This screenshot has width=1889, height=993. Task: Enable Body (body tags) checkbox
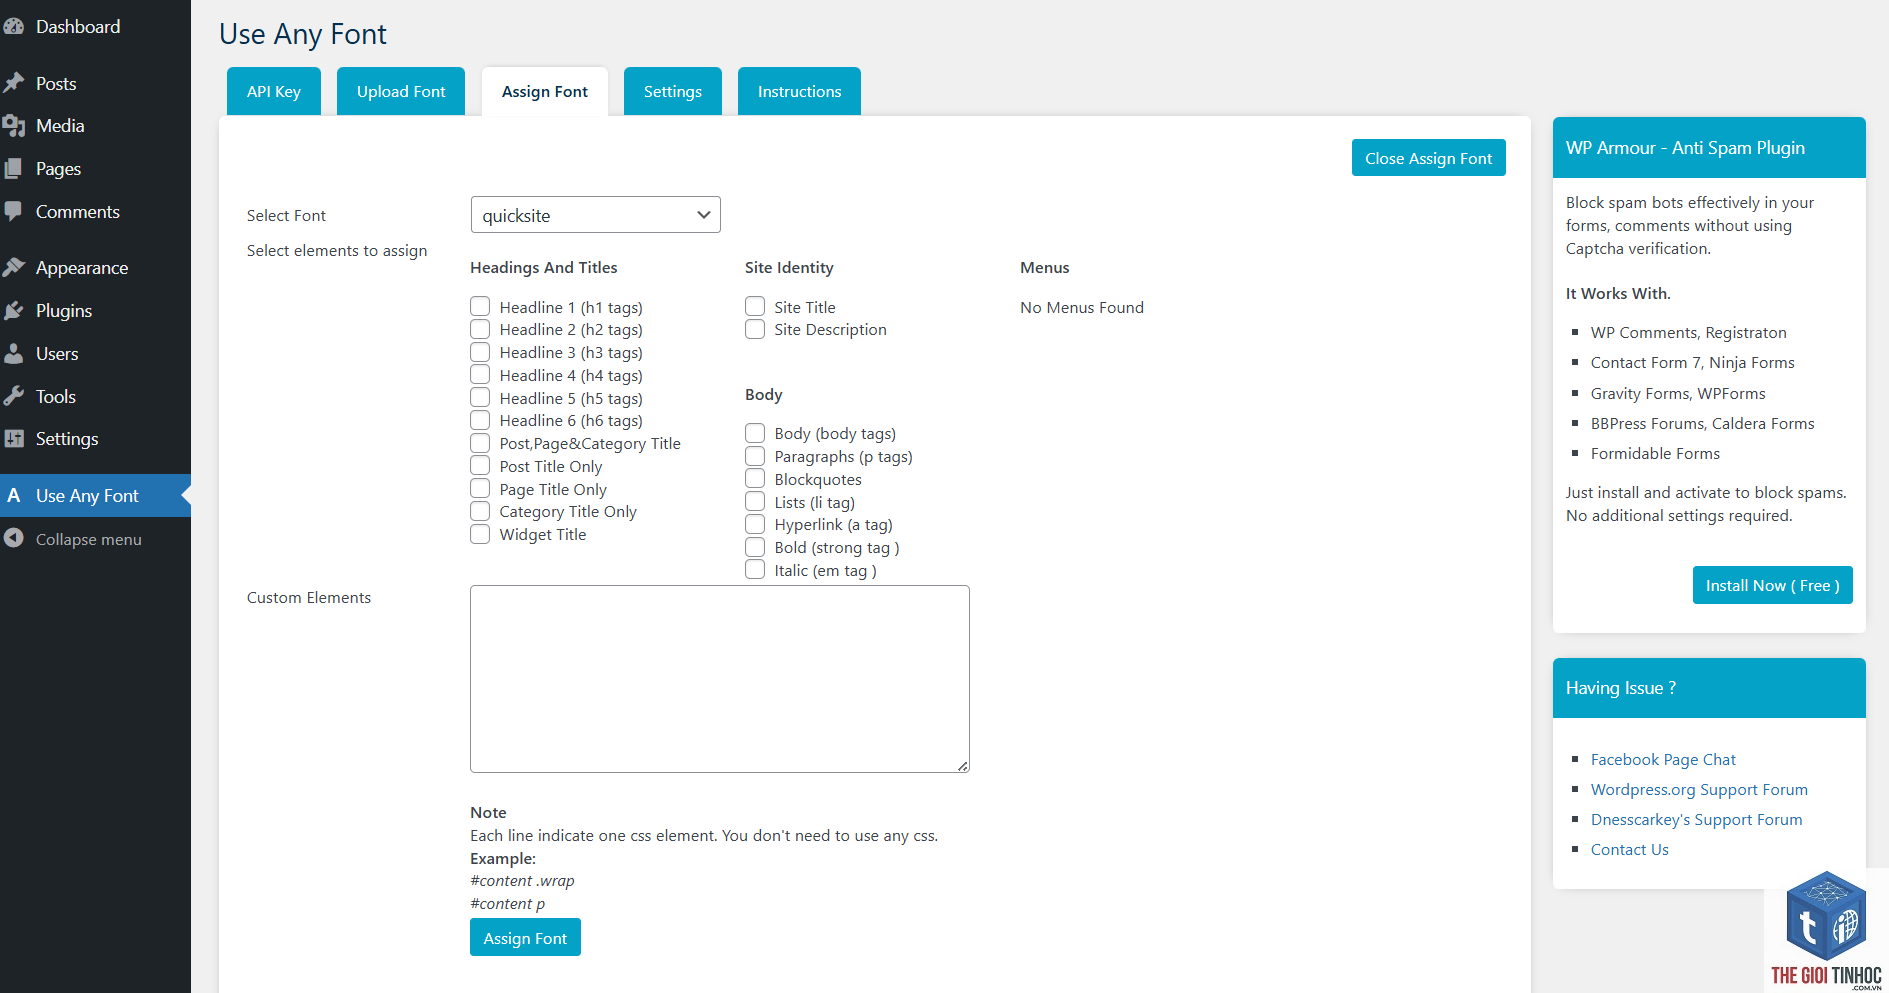[755, 433]
